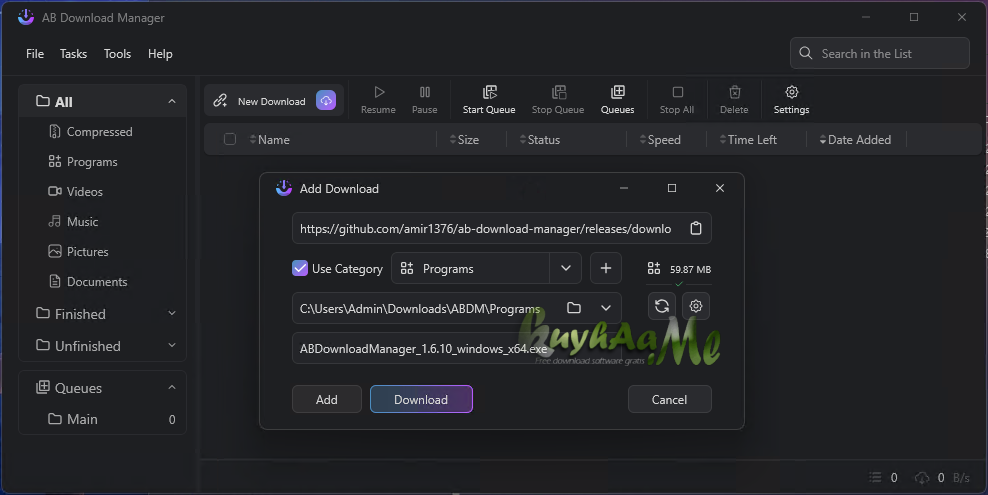
Task: Sort list by Name column
Action: (x=270, y=140)
